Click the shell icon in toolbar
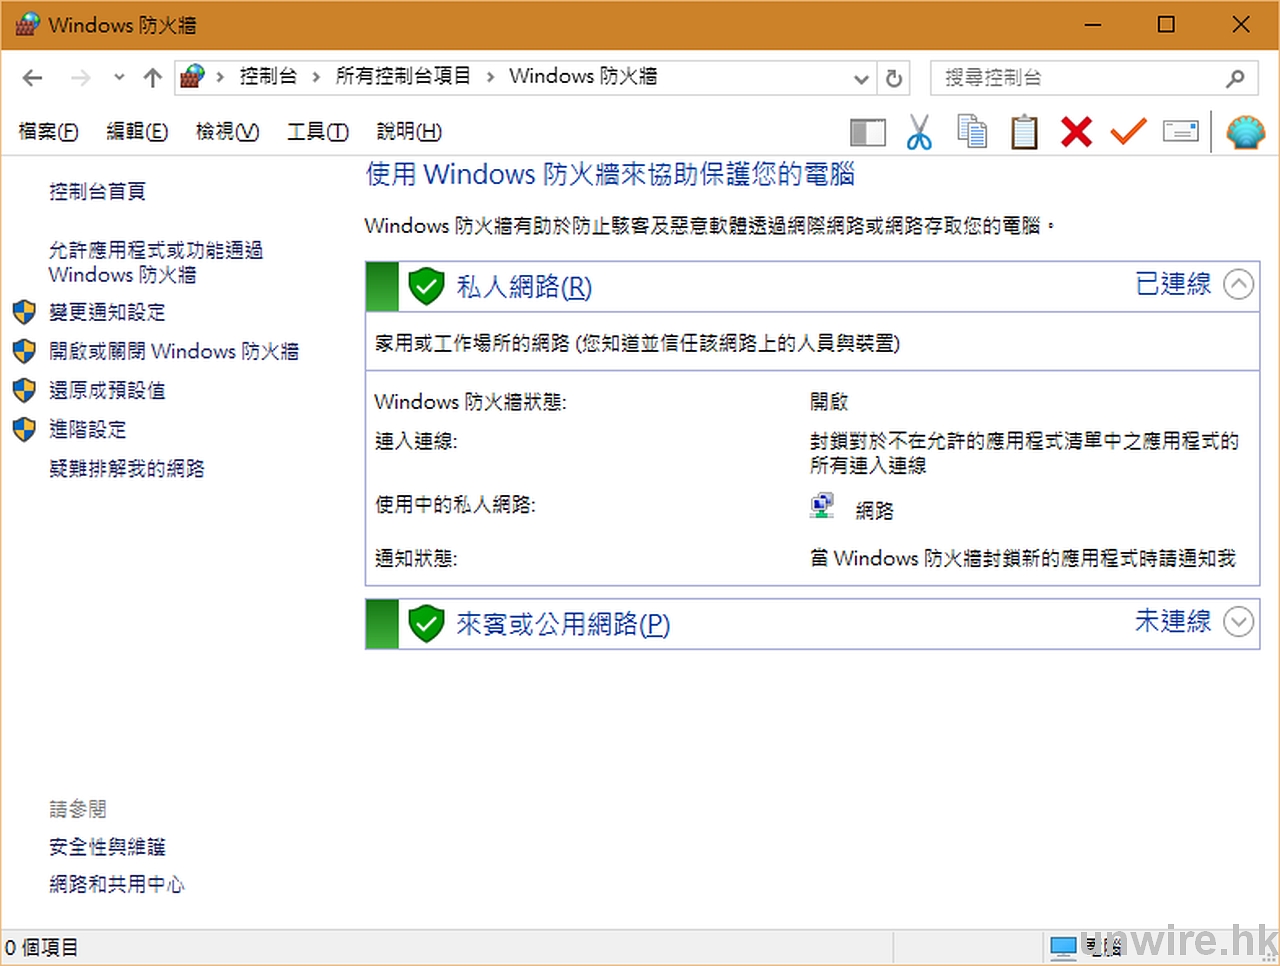This screenshot has width=1280, height=966. pos(1245,132)
